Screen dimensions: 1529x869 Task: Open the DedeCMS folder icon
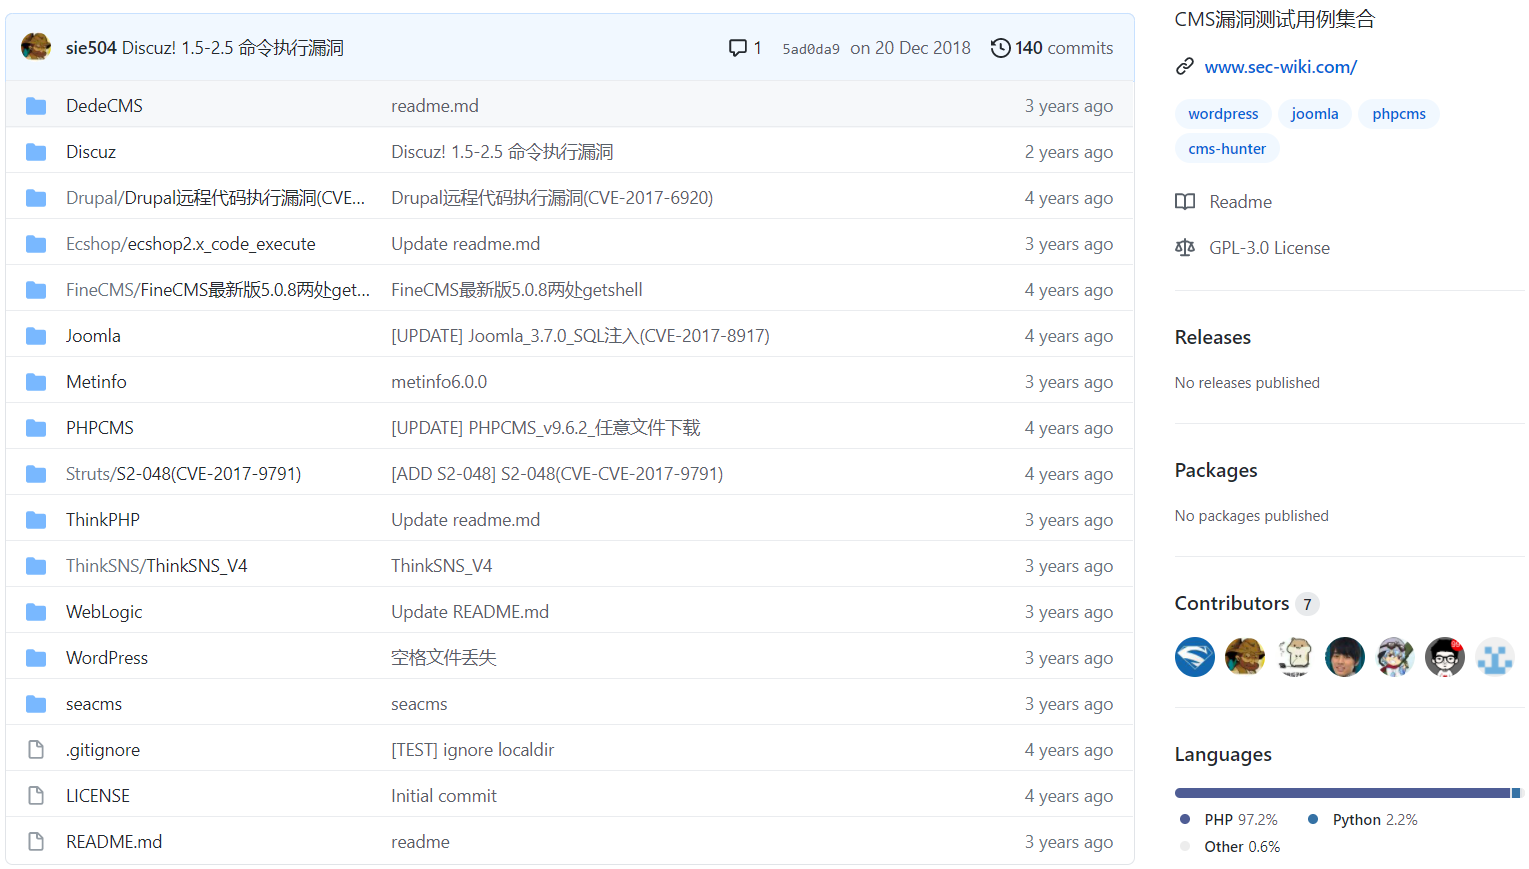click(x=36, y=105)
